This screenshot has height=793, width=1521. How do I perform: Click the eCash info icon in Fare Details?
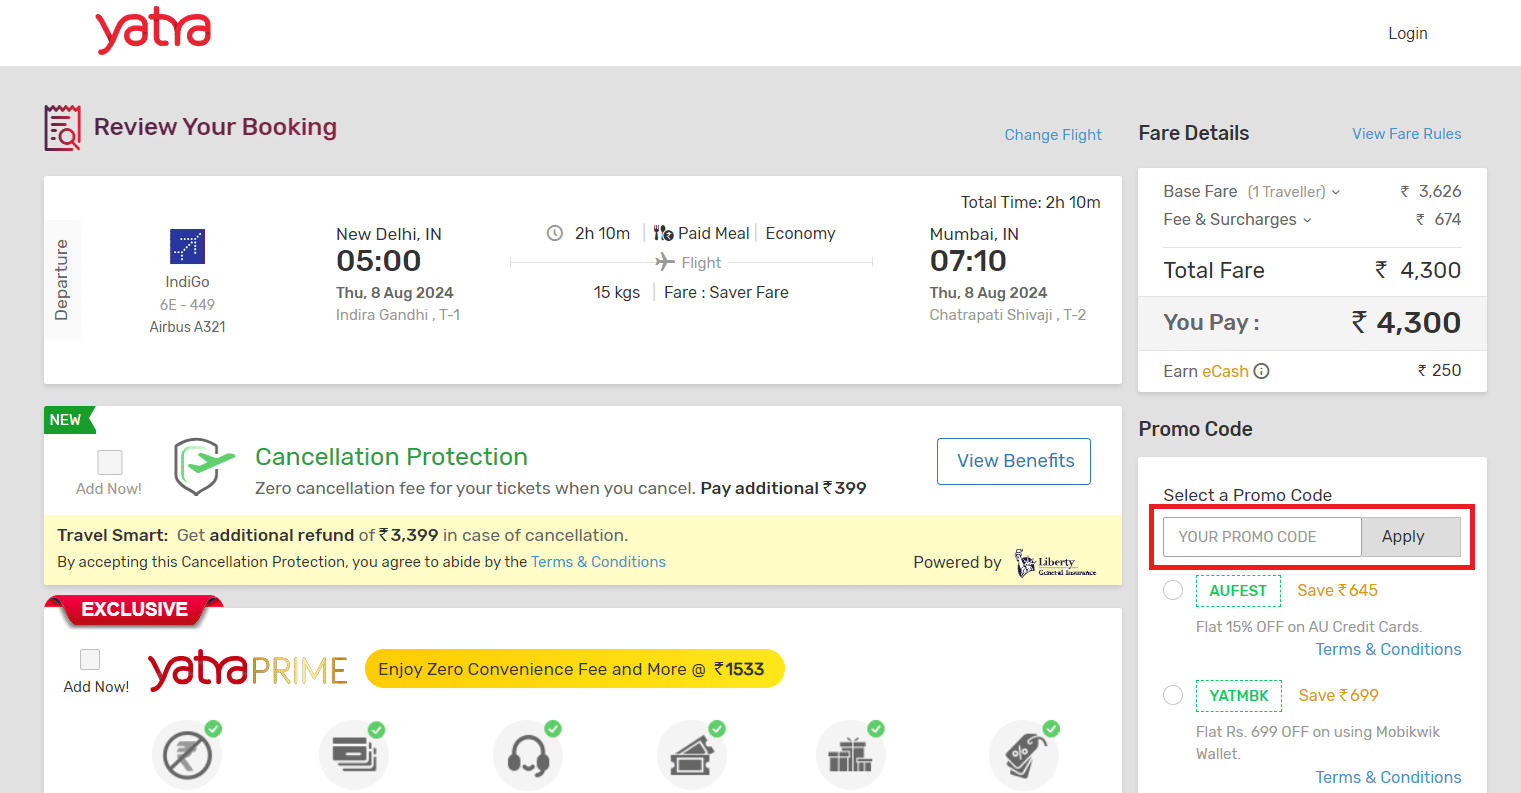[x=1261, y=370]
